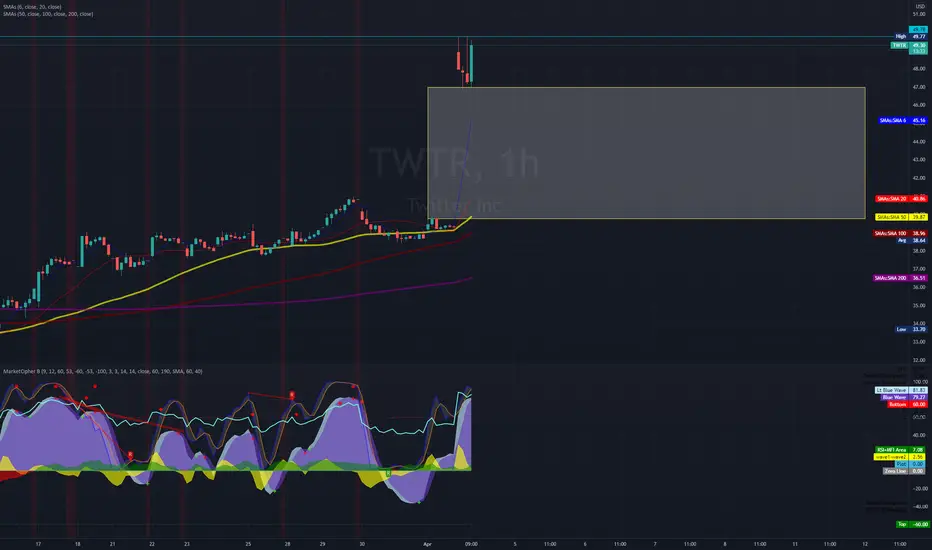Click the SMAs (50, close, 100, close, 200, close) legend
The image size is (932, 550).
pyautogui.click(x=48, y=14)
